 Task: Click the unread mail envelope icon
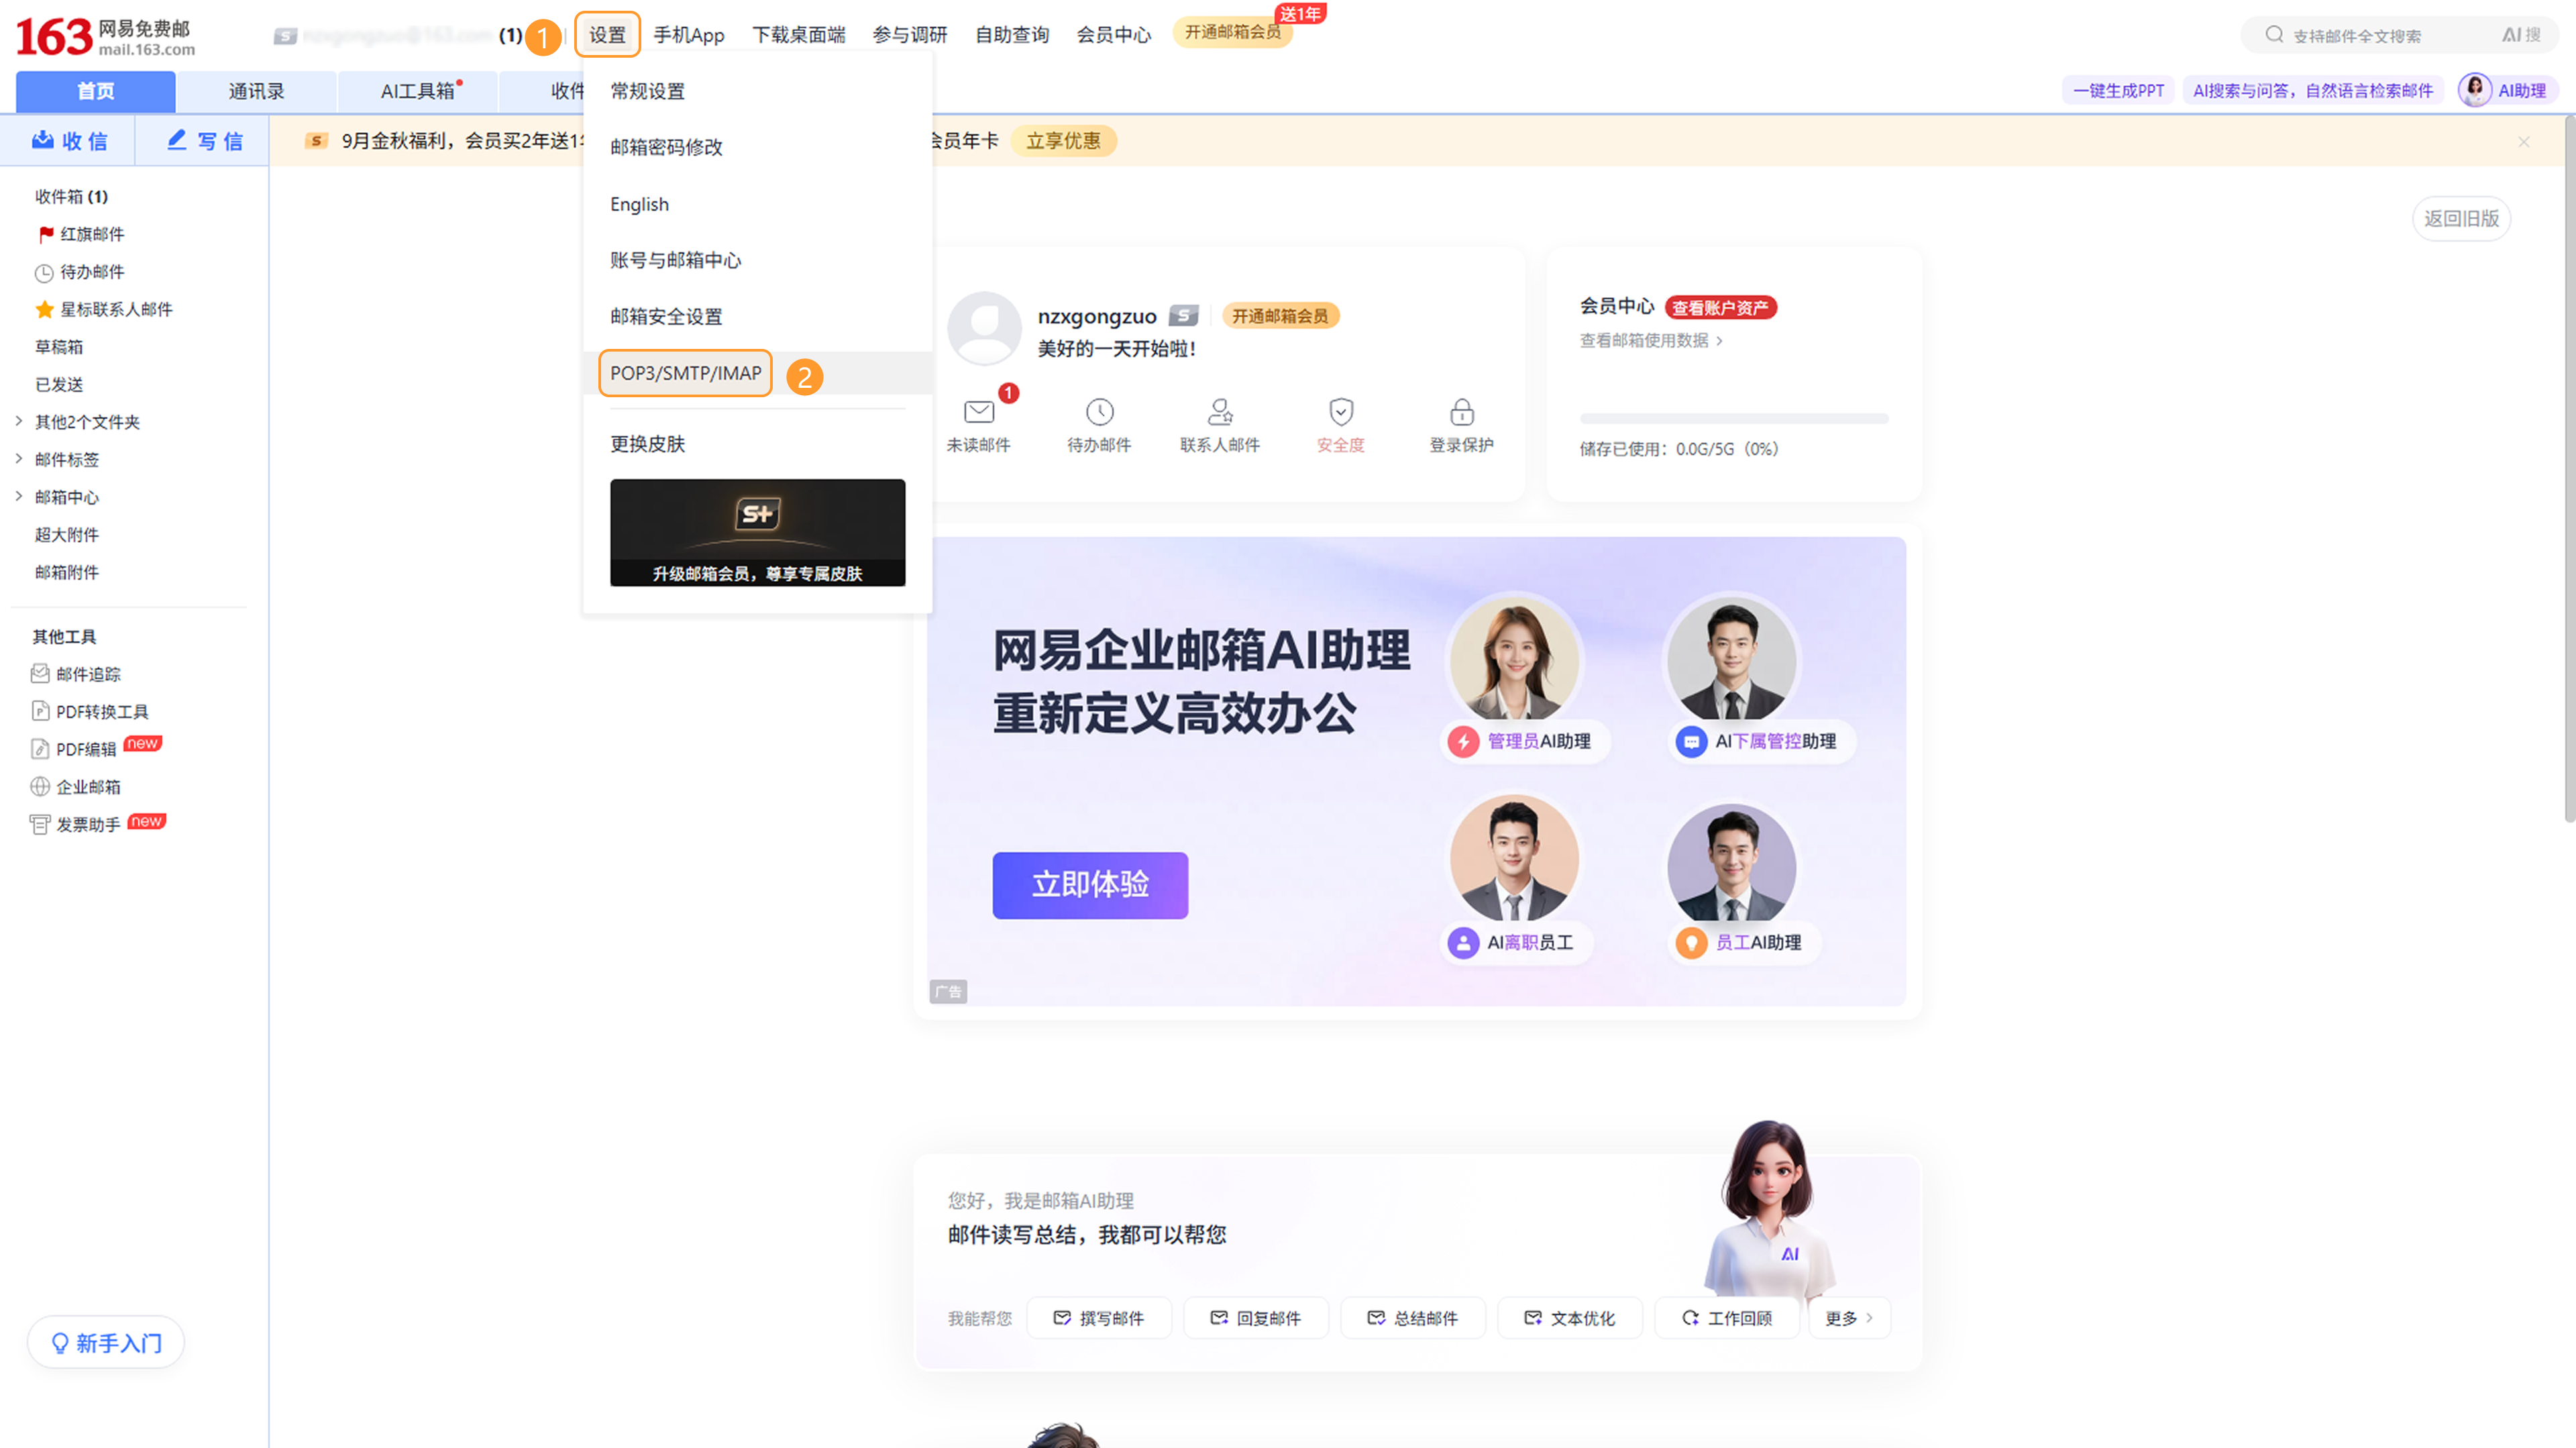(979, 412)
